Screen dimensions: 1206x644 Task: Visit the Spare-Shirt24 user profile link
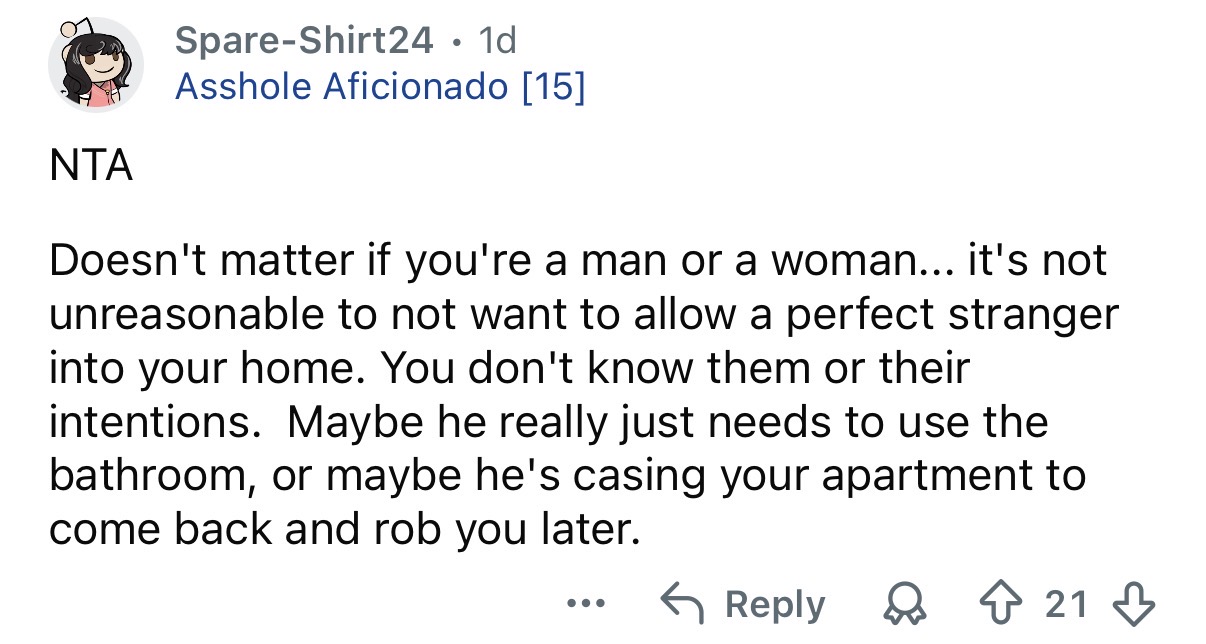(x=305, y=40)
